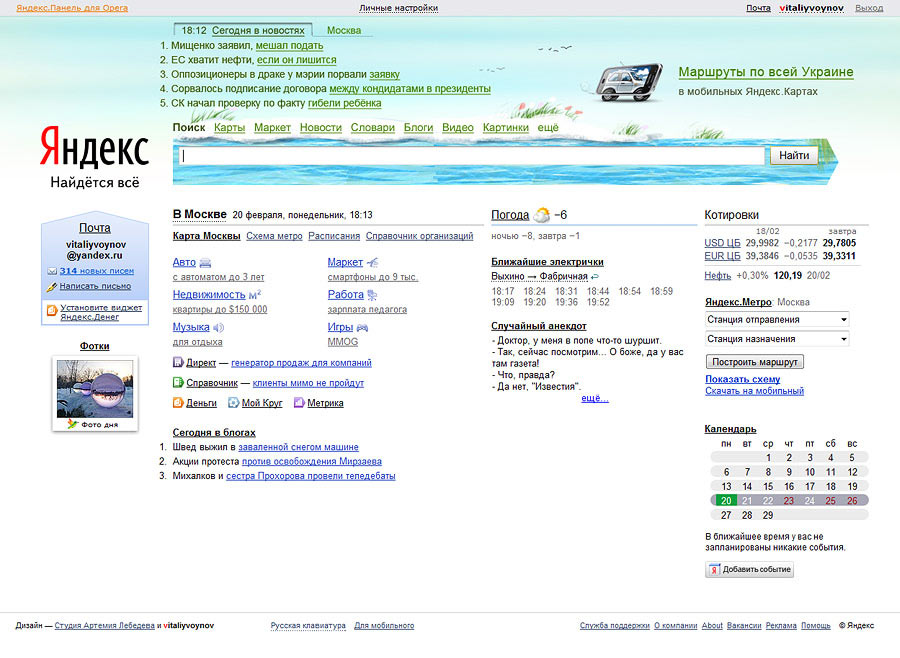This screenshot has width=900, height=658.
Task: Click the car icon next to Авто
Action: 206,261
